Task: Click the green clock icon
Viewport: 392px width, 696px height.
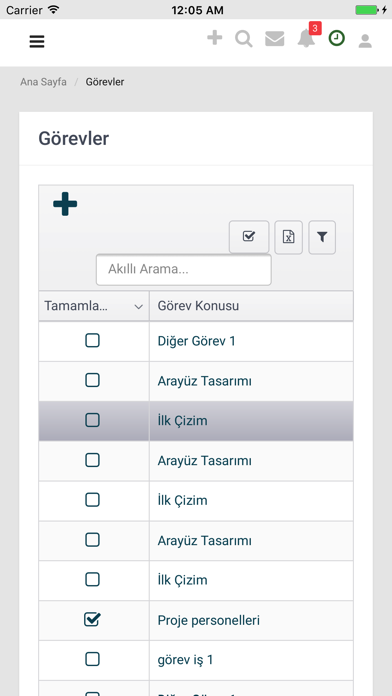Action: [337, 39]
